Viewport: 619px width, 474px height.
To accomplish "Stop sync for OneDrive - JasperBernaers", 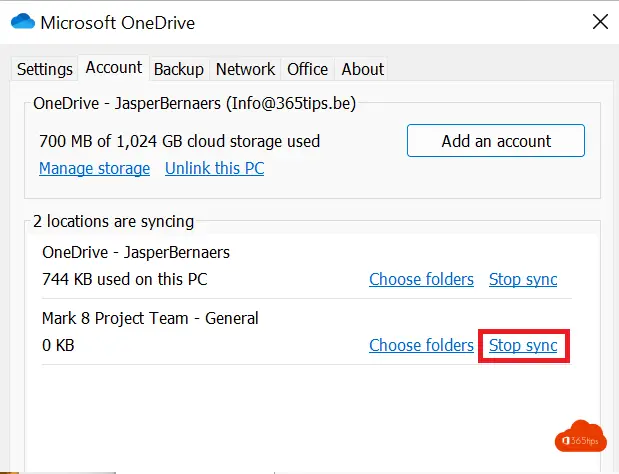I will [523, 279].
